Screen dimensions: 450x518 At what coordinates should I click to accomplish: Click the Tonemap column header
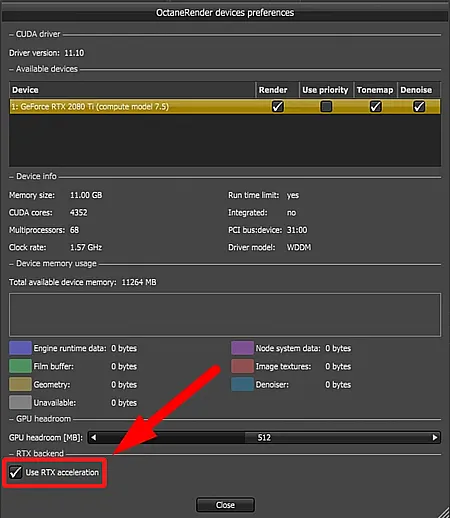coord(375,90)
